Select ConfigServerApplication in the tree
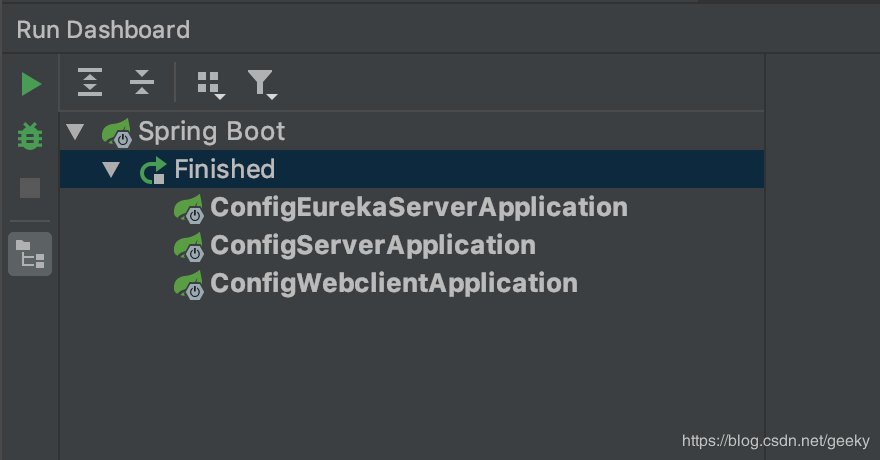Viewport: 880px width, 460px height. point(372,246)
